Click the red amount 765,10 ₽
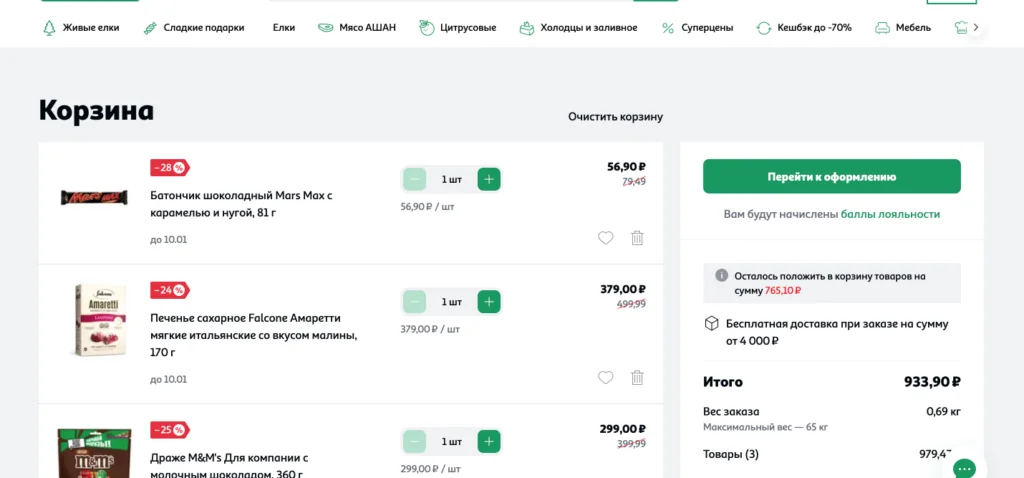The height and width of the screenshot is (478, 1024). 782,290
